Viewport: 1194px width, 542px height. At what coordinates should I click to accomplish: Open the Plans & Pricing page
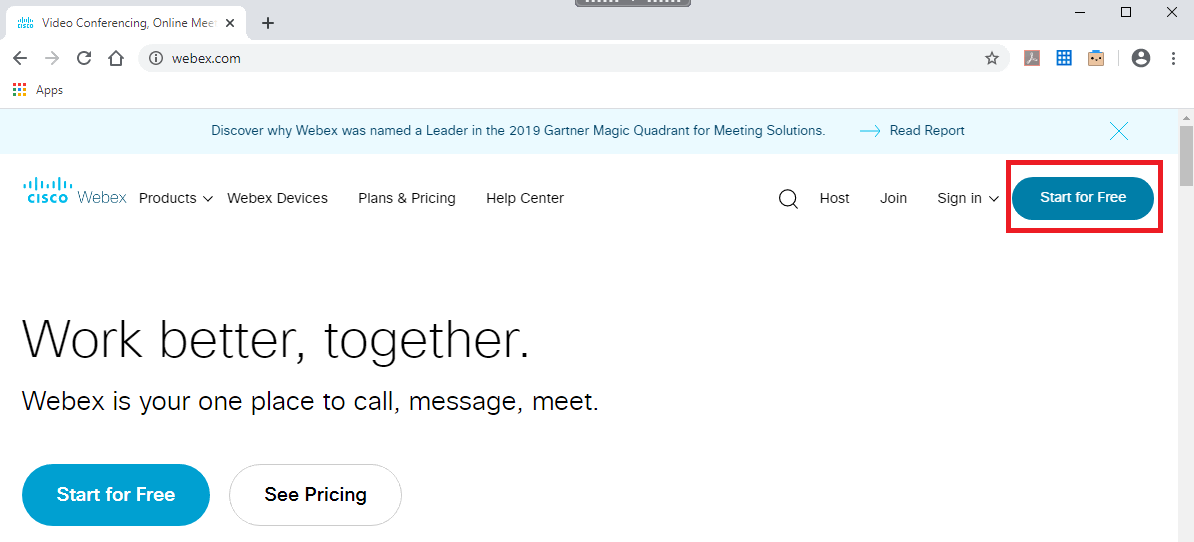tap(407, 199)
